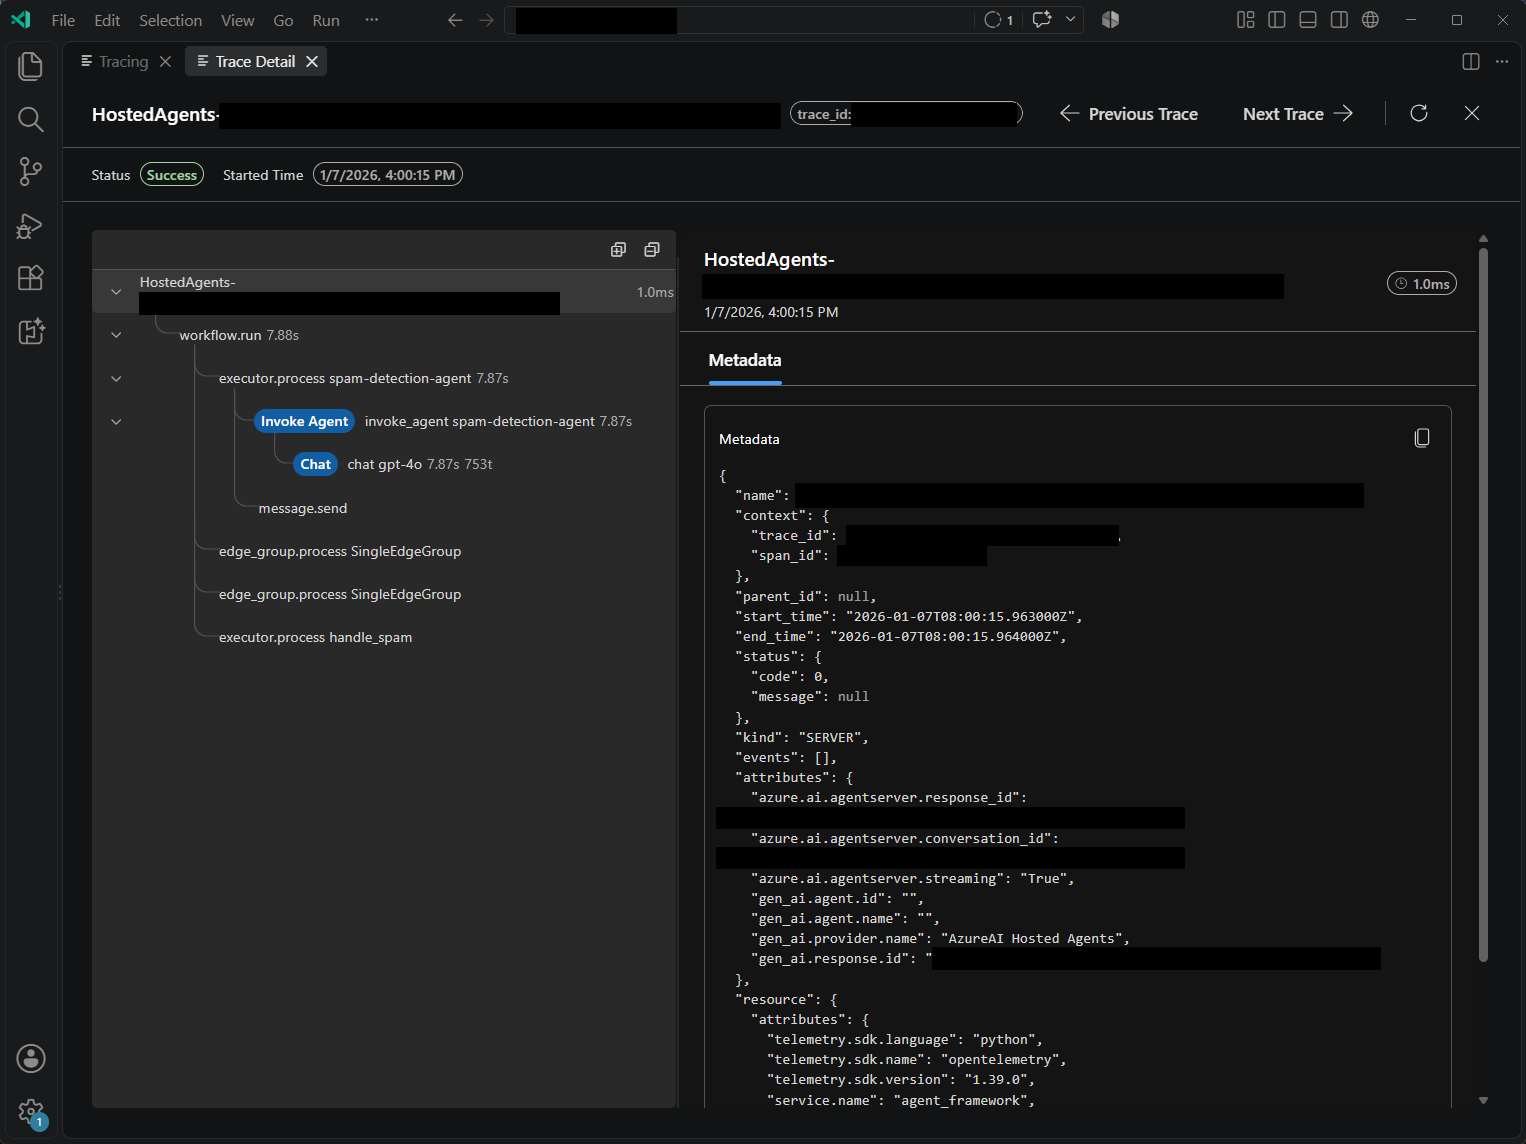Select the message.send span

tap(384, 508)
